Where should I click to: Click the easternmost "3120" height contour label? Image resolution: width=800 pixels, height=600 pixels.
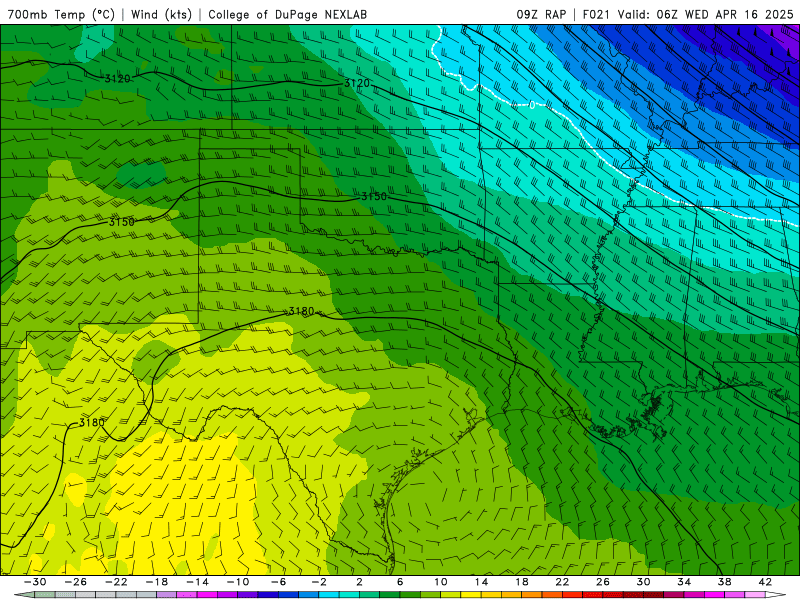357,83
